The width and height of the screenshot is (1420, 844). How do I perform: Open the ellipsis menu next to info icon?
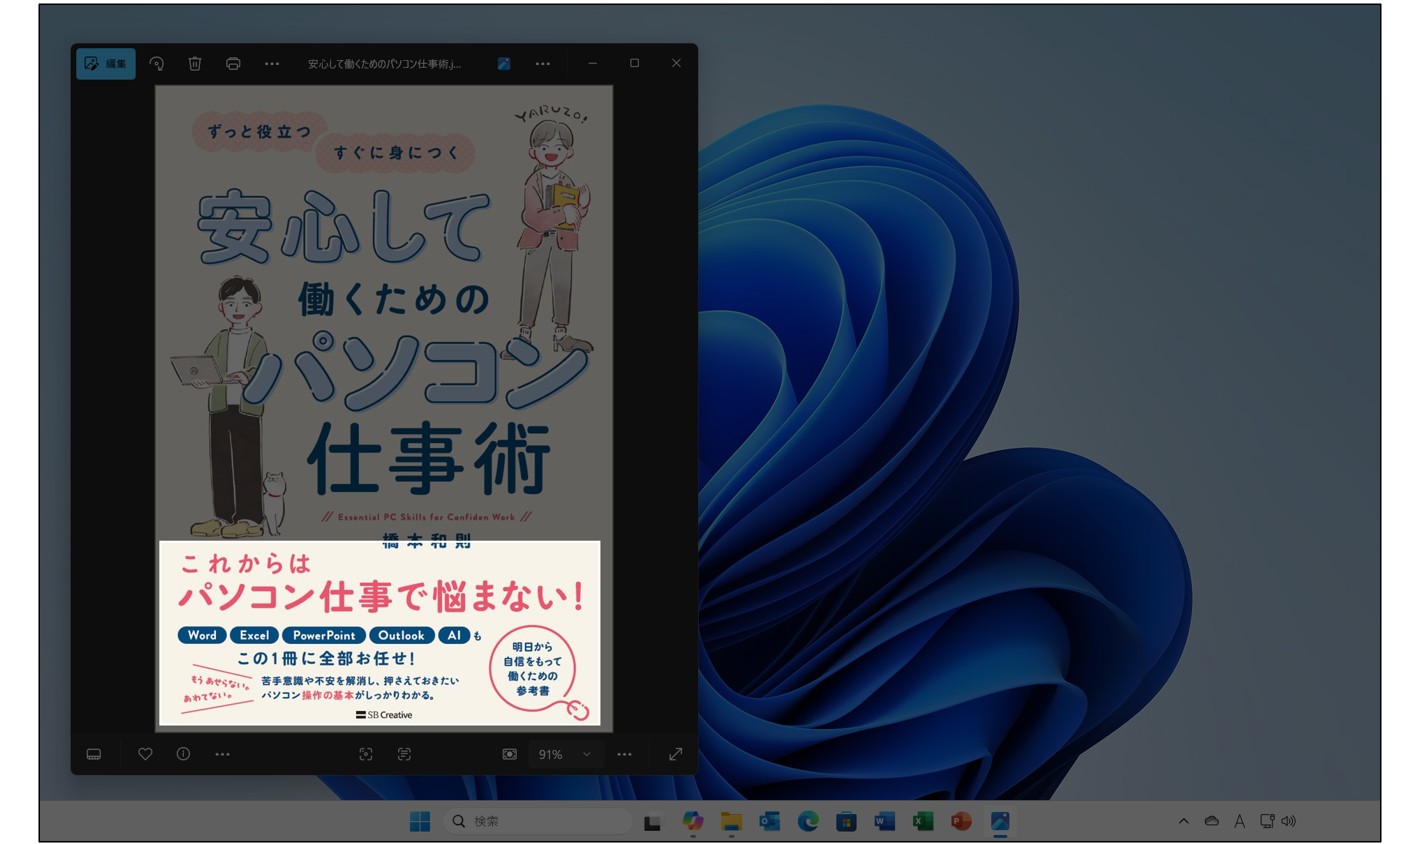pyautogui.click(x=222, y=754)
